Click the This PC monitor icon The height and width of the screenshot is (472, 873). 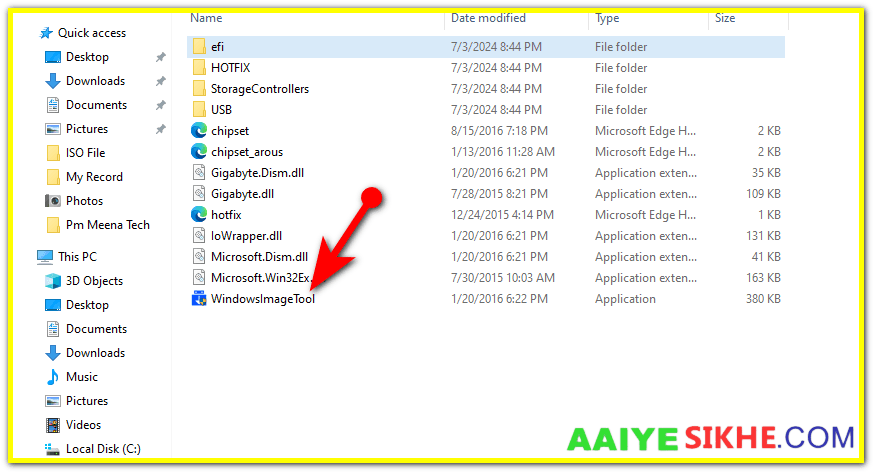coord(45,257)
